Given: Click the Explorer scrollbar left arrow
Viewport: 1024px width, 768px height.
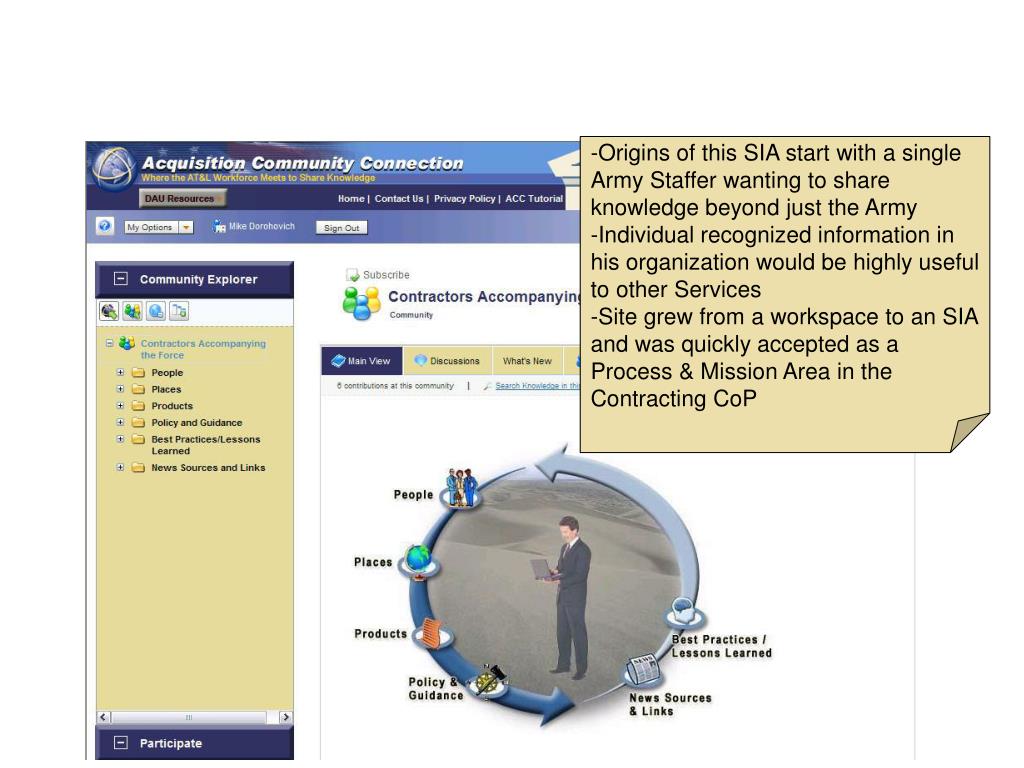Looking at the screenshot, I should click(x=103, y=717).
